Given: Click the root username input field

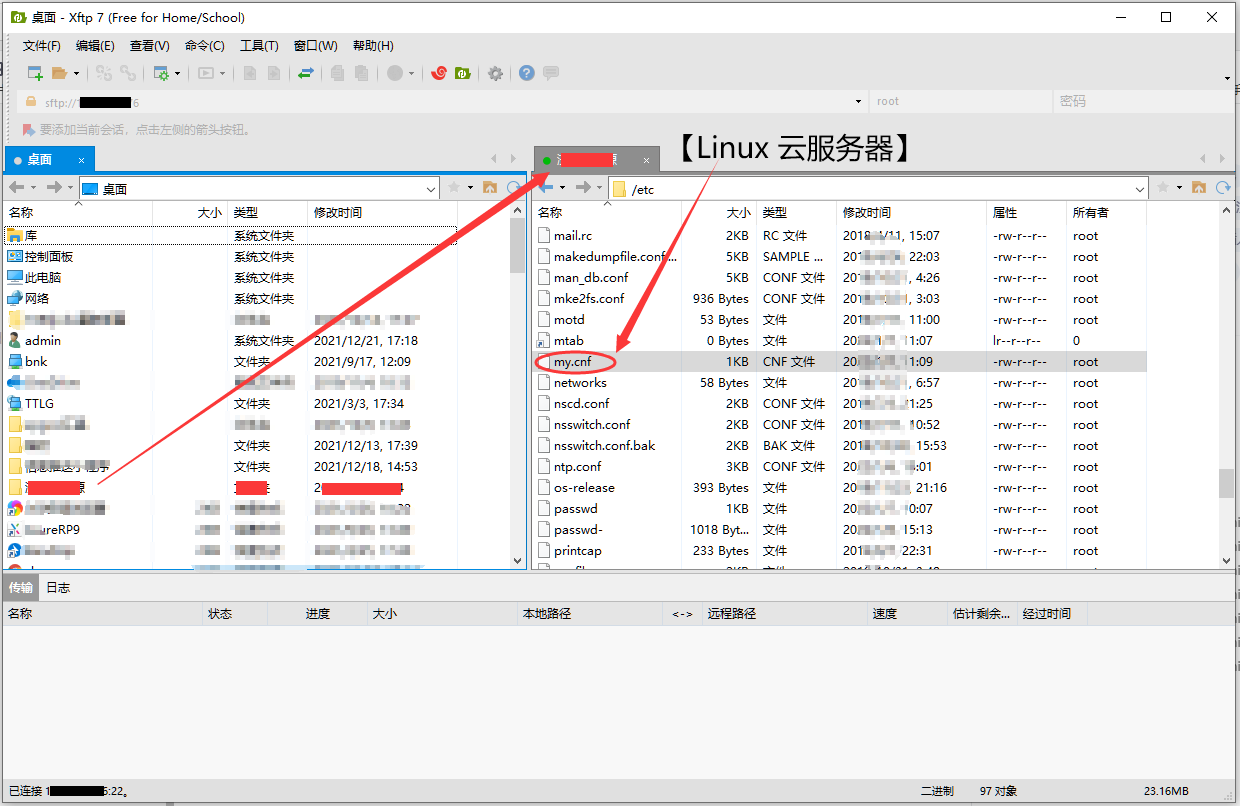Looking at the screenshot, I should pyautogui.click(x=959, y=101).
